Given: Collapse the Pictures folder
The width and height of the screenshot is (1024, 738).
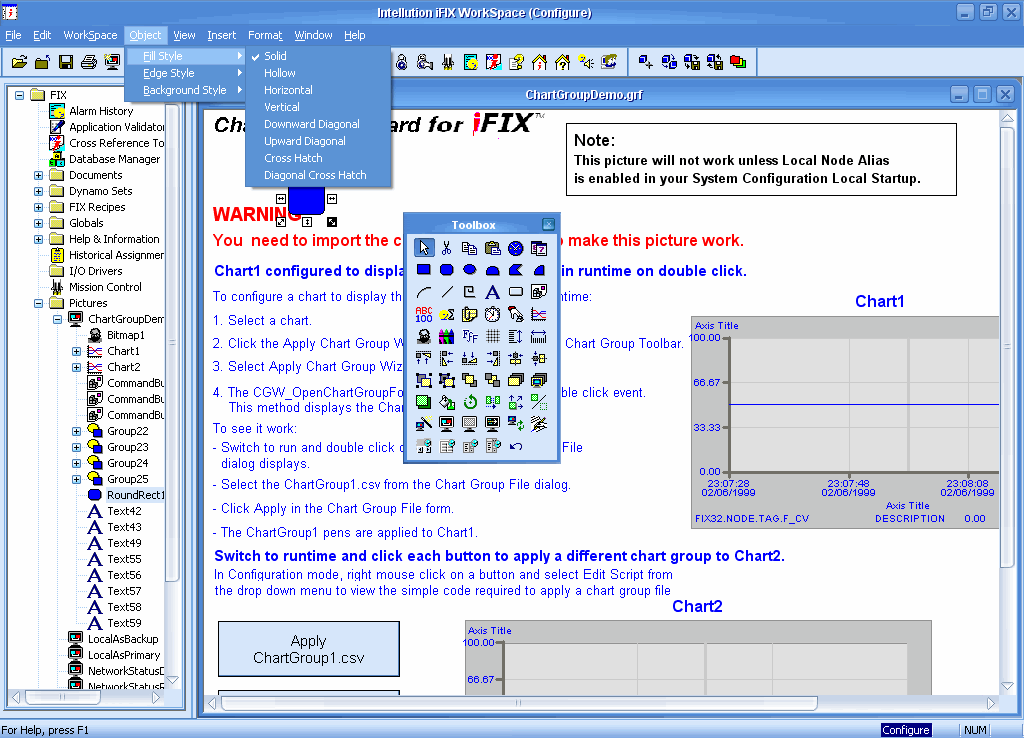Looking at the screenshot, I should click(x=39, y=303).
